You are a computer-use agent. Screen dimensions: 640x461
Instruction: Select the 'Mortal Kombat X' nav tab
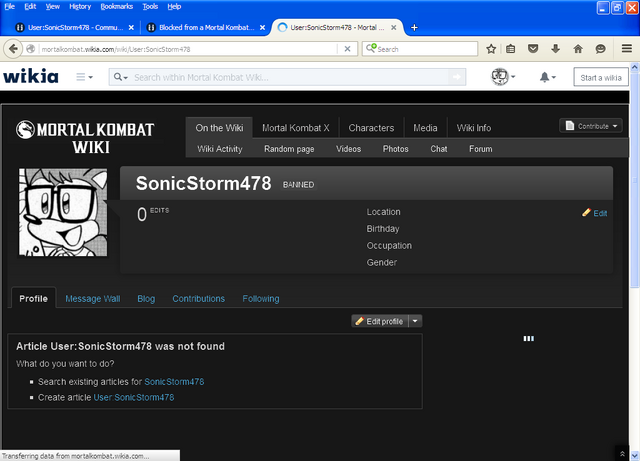click(x=296, y=128)
